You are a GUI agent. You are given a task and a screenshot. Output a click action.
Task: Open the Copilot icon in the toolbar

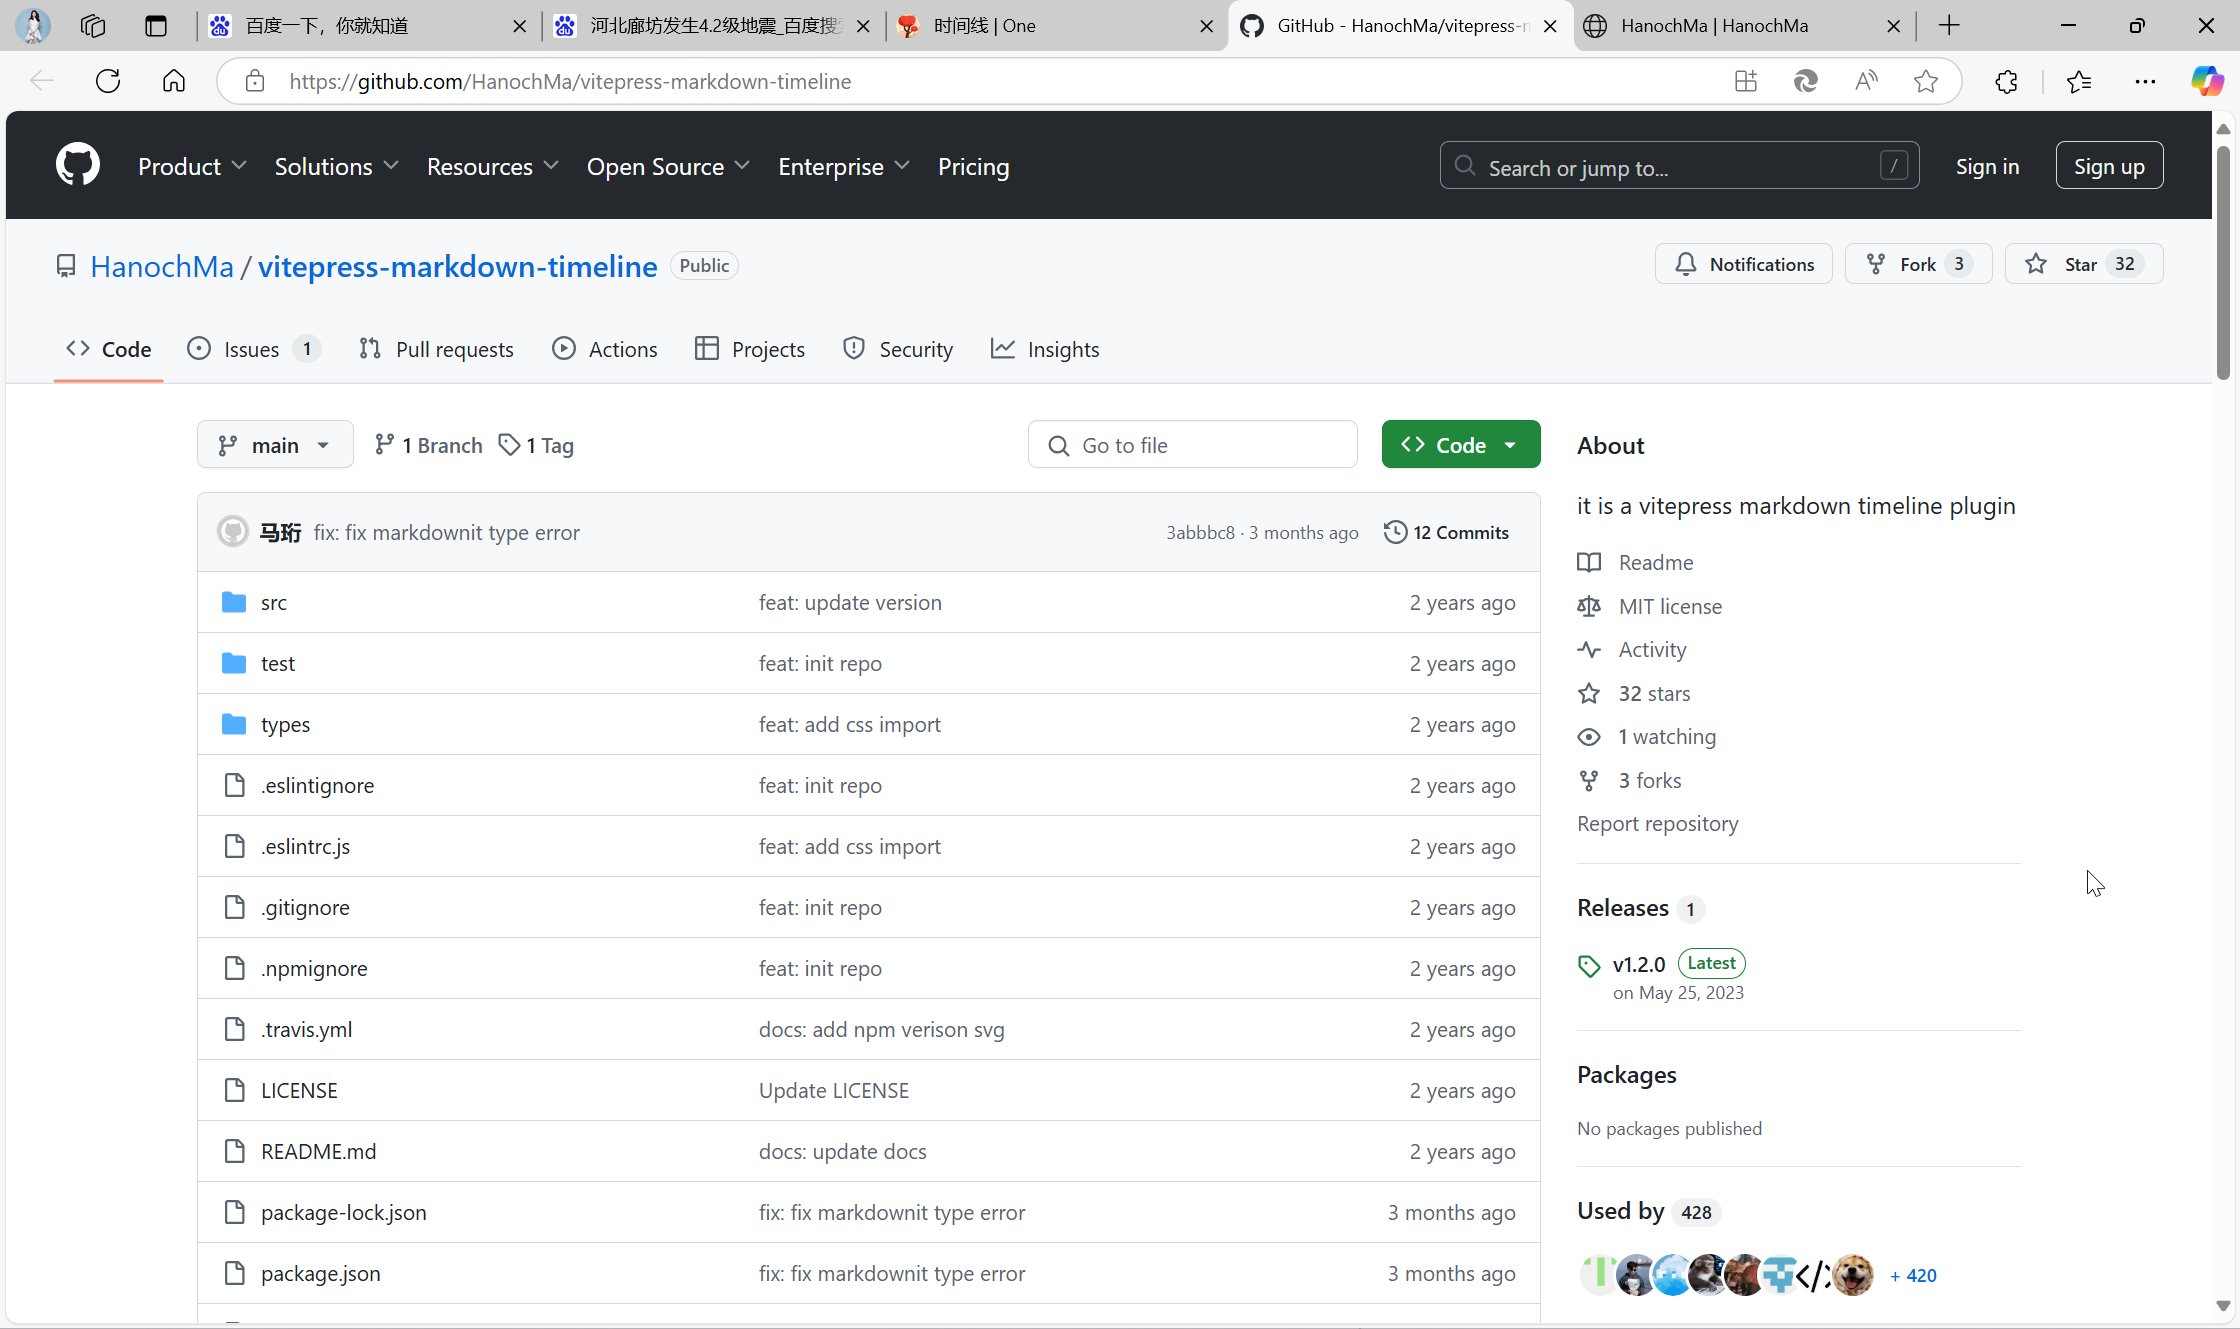(x=2206, y=81)
